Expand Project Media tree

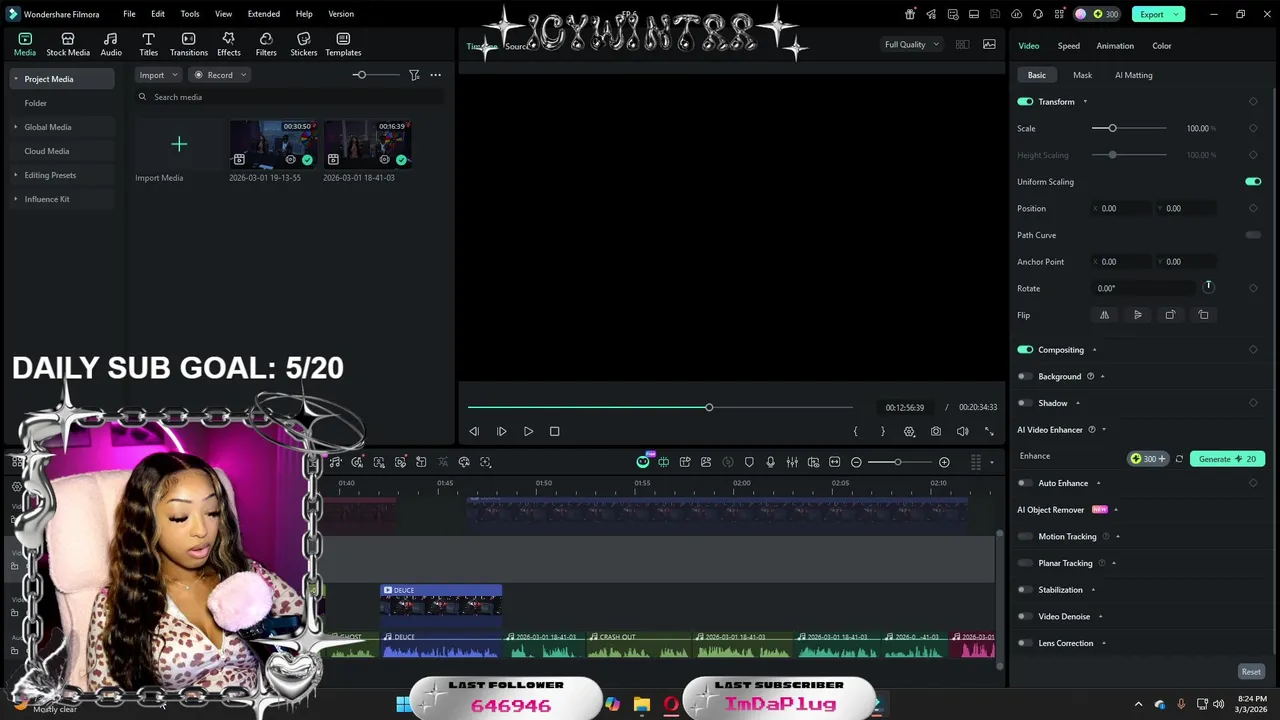coord(15,79)
